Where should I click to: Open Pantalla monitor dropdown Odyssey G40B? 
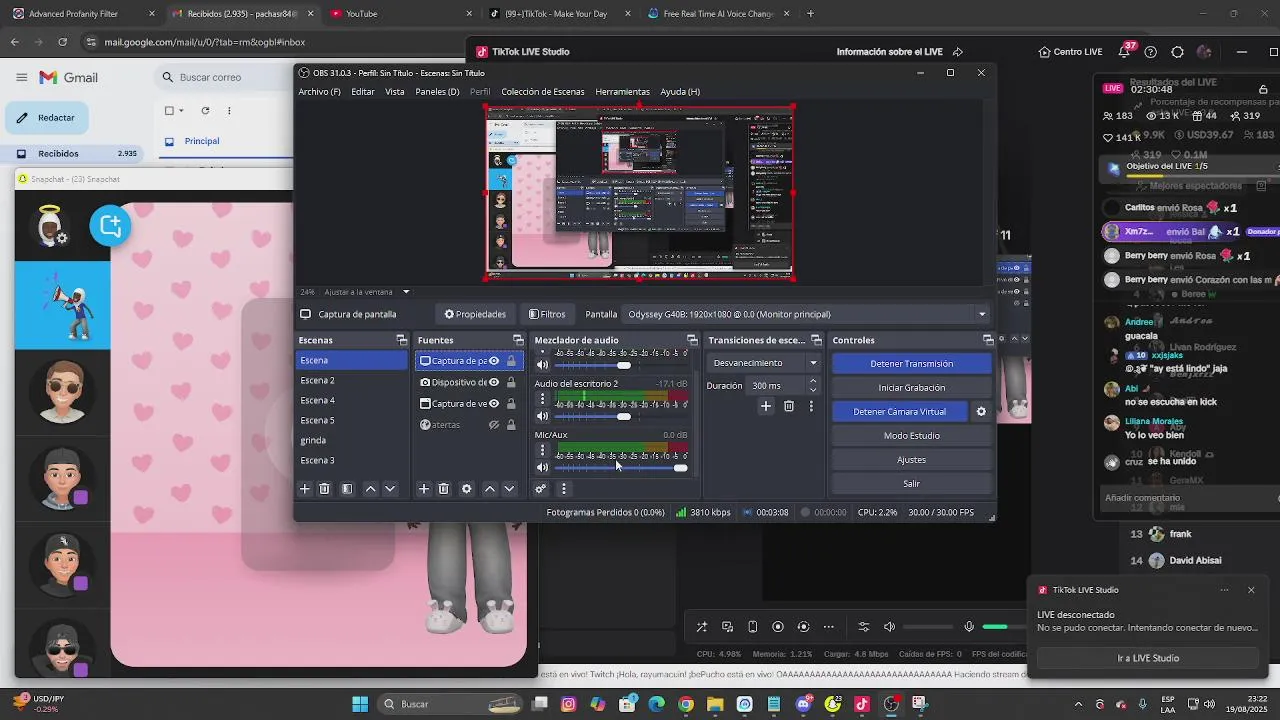tap(806, 314)
